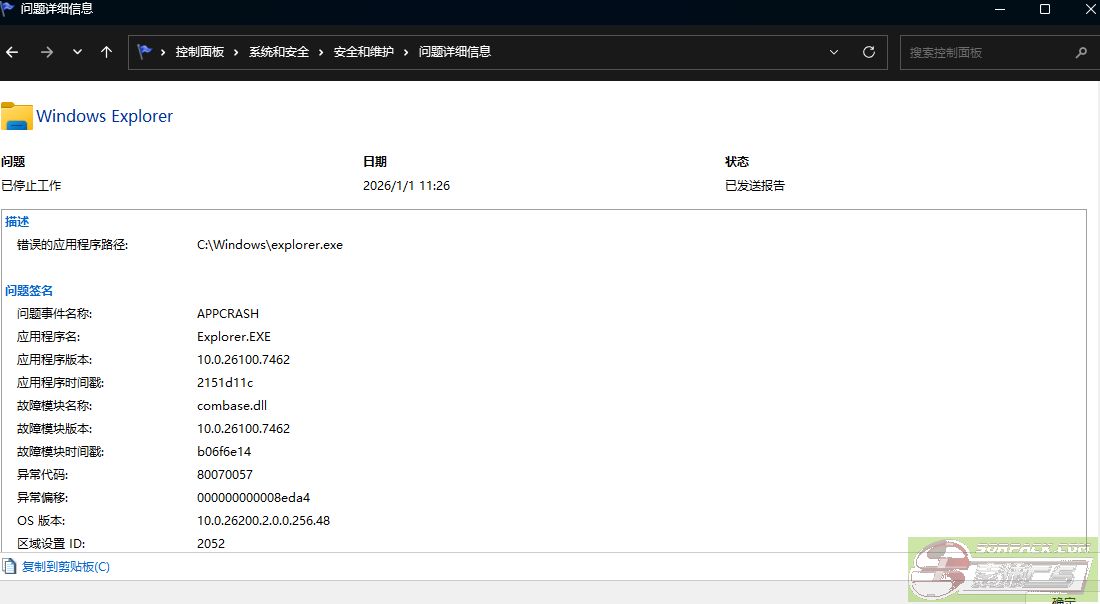Click the clipboard icon beside 复制到剪贴板
1100x604 pixels.
point(10,567)
